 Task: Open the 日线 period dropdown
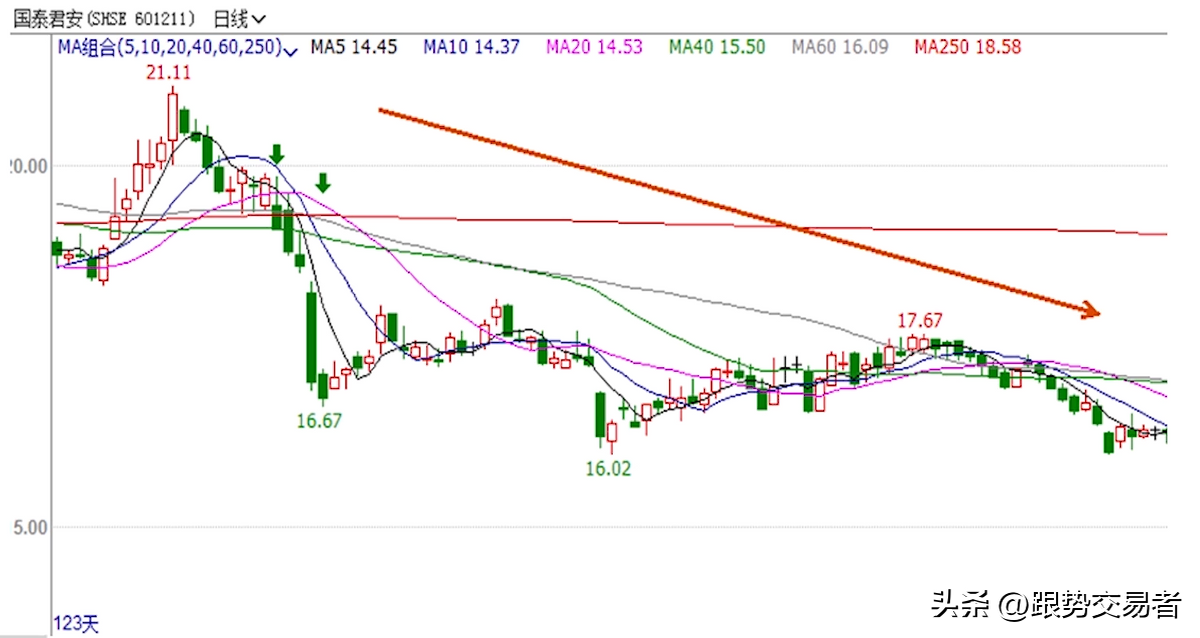click(240, 19)
